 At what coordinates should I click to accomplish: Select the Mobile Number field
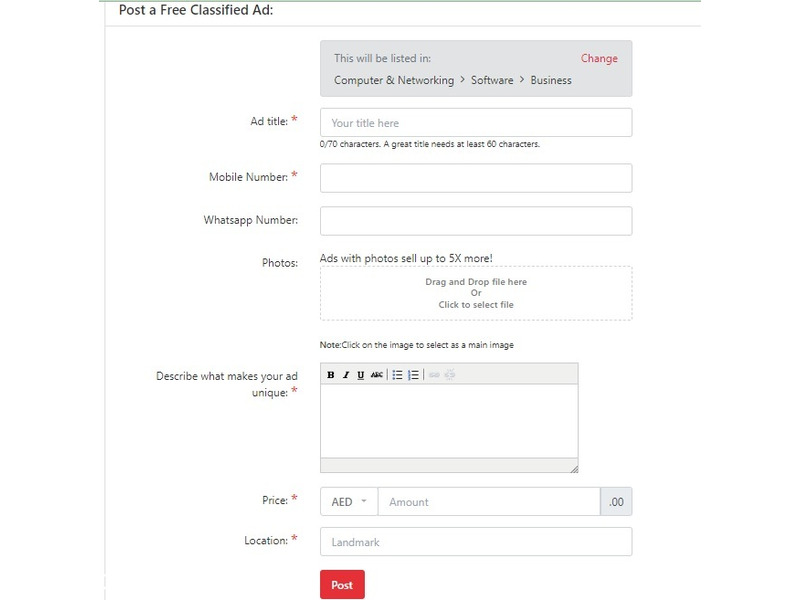[476, 178]
